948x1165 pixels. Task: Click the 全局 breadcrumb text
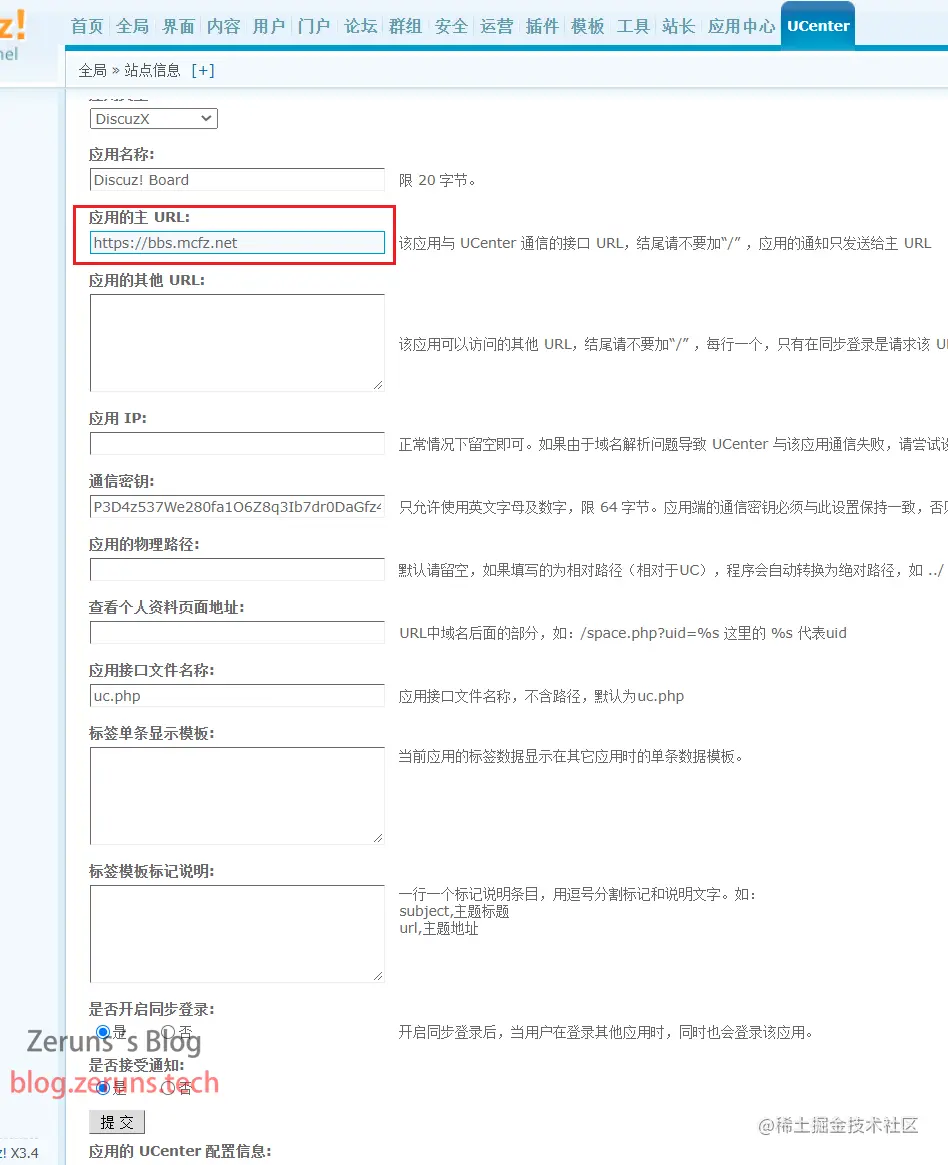tap(92, 70)
